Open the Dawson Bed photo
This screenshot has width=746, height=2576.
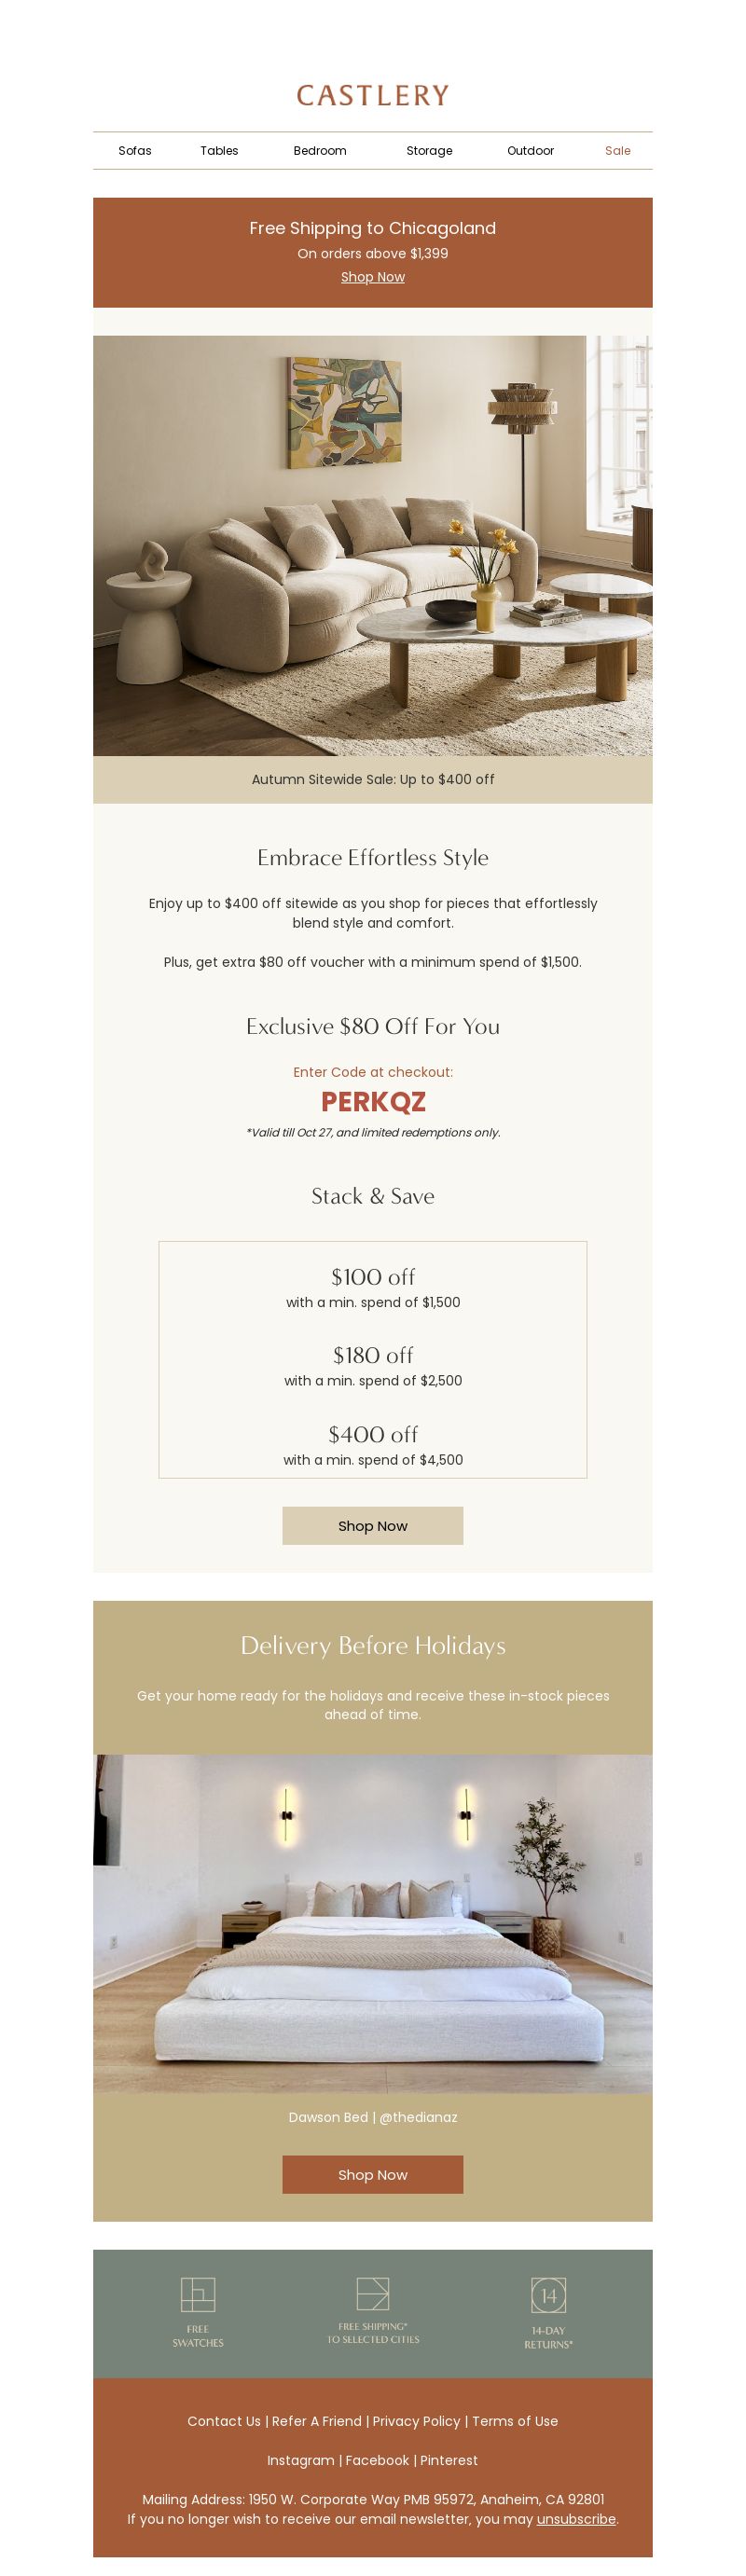pos(373,1922)
